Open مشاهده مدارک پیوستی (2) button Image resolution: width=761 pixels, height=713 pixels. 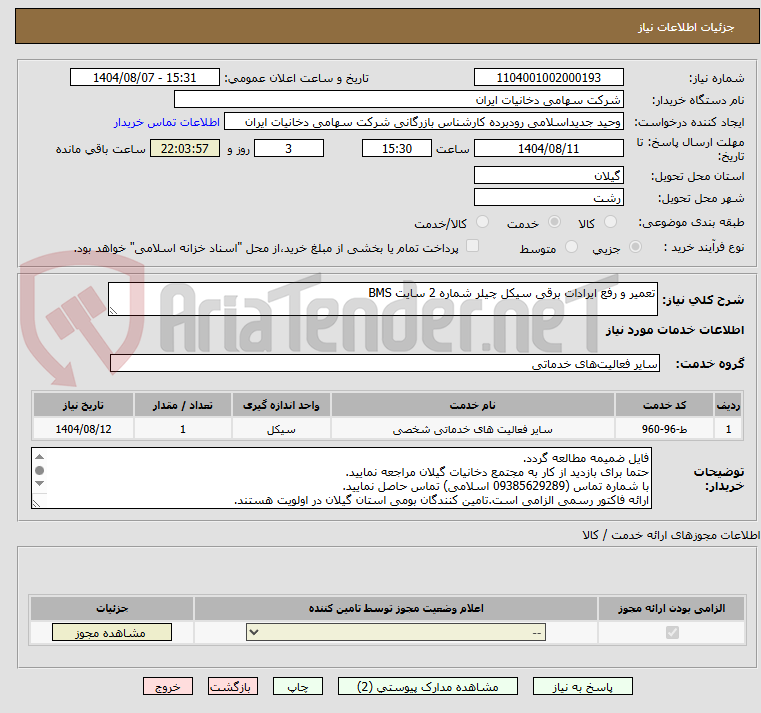pyautogui.click(x=428, y=686)
